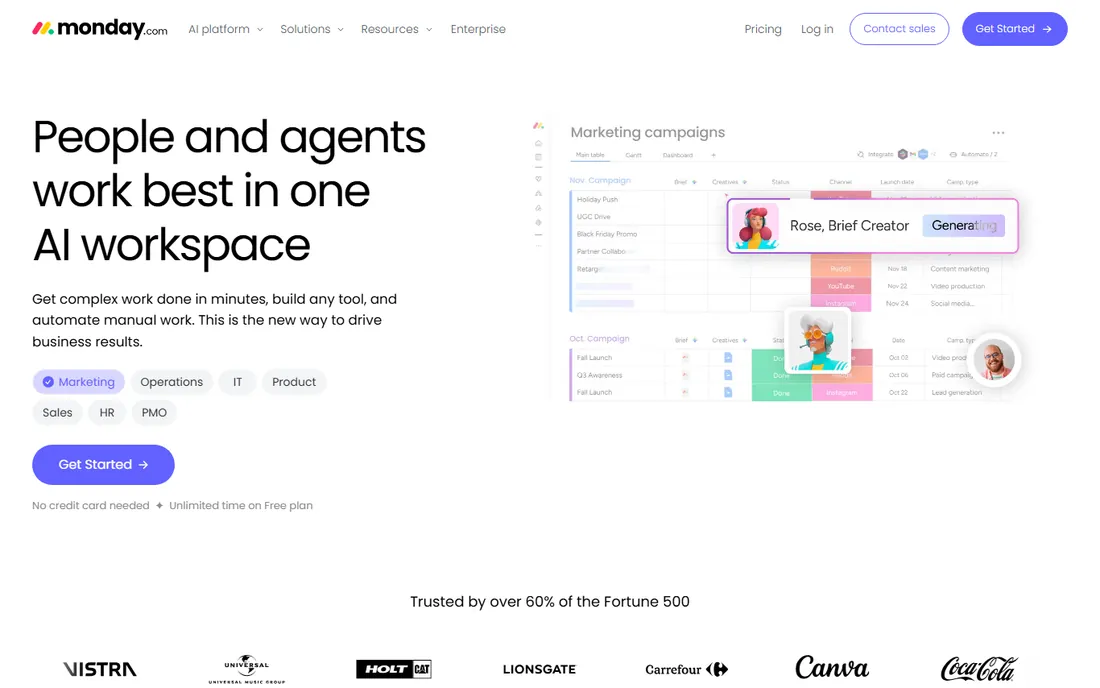Image resolution: width=1100 pixels, height=688 pixels.
Task: Open the Brief PDF icon in Q3 Awareness row
Action: 685,375
